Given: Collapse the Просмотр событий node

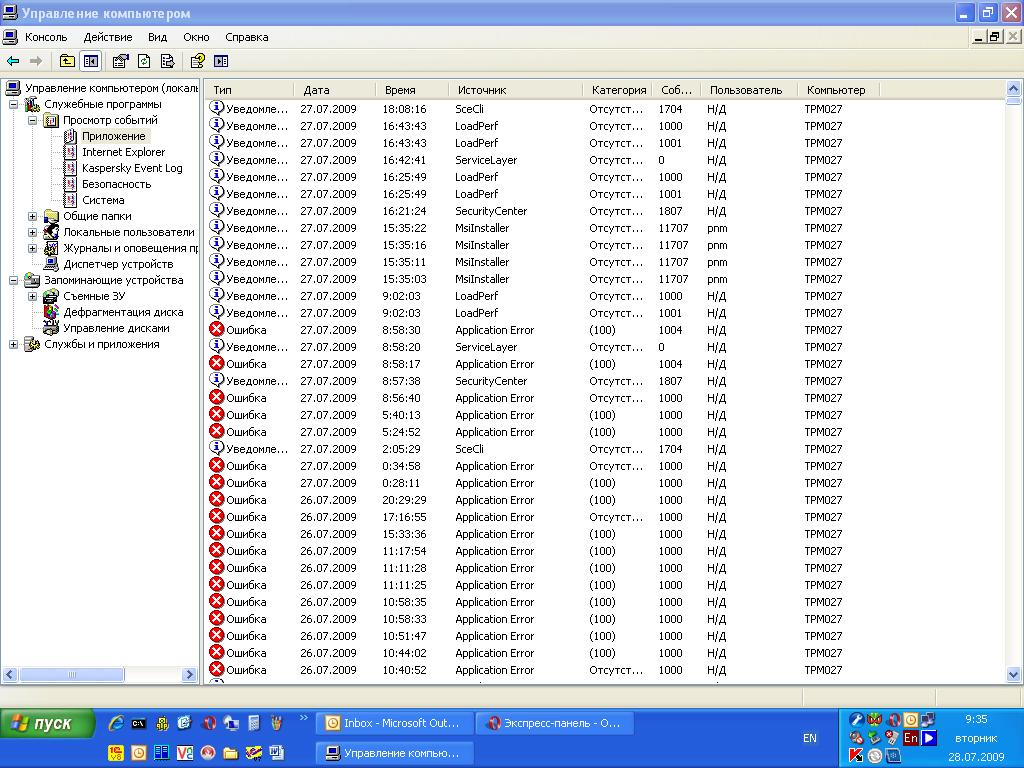Looking at the screenshot, I should (32, 120).
